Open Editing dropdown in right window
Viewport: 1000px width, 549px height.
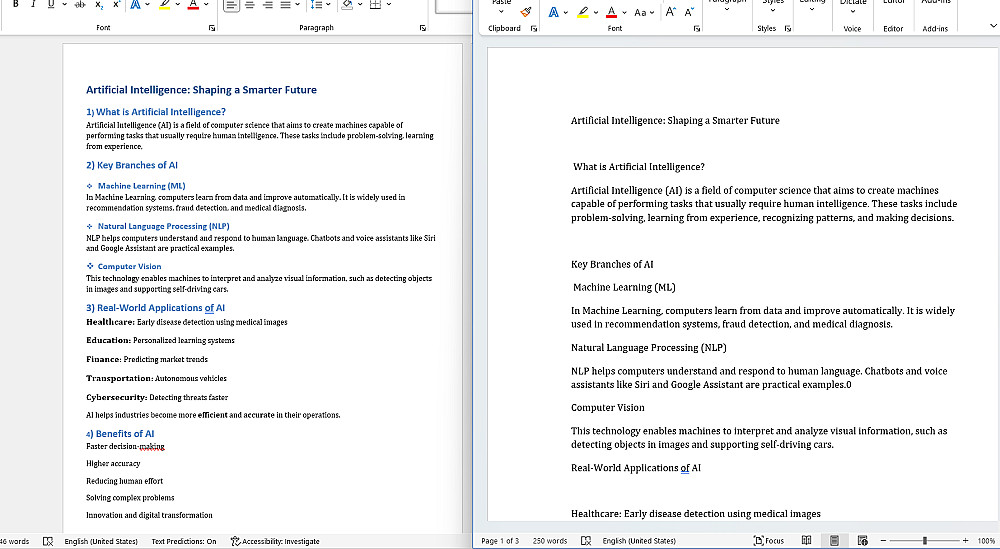click(812, 9)
